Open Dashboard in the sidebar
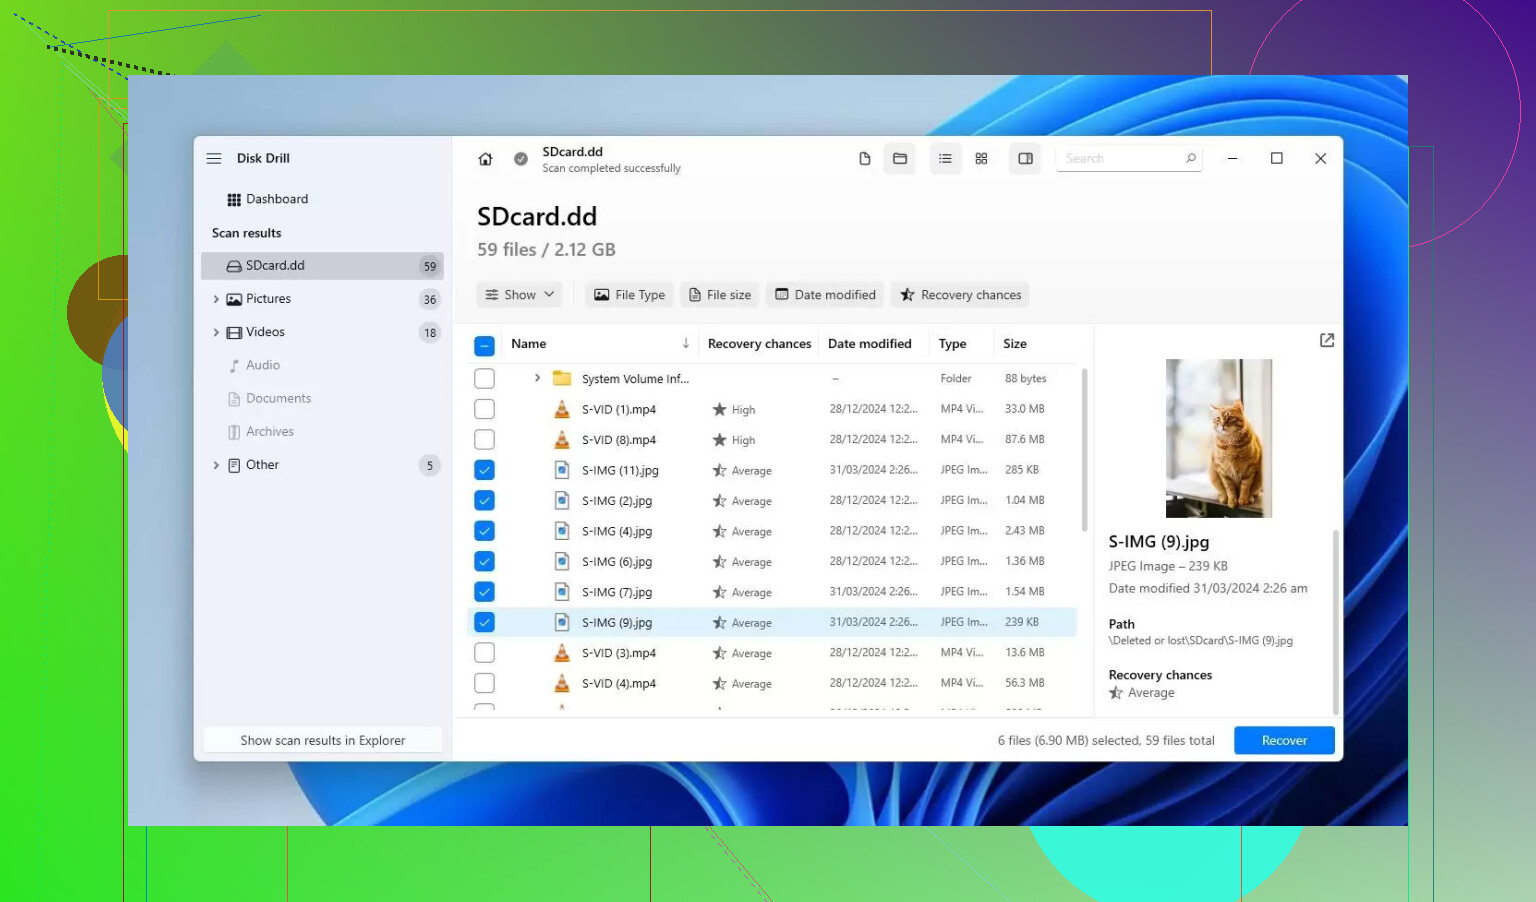This screenshot has height=902, width=1536. pyautogui.click(x=276, y=199)
